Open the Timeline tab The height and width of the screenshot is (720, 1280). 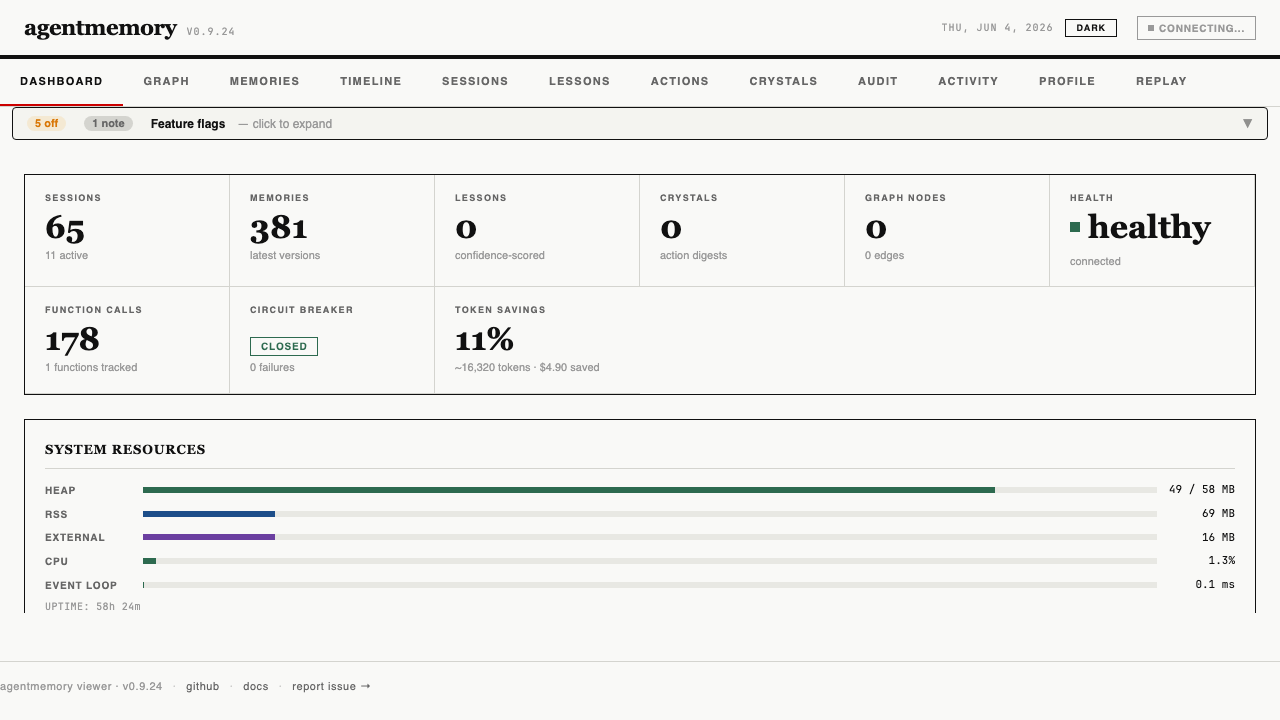point(371,81)
